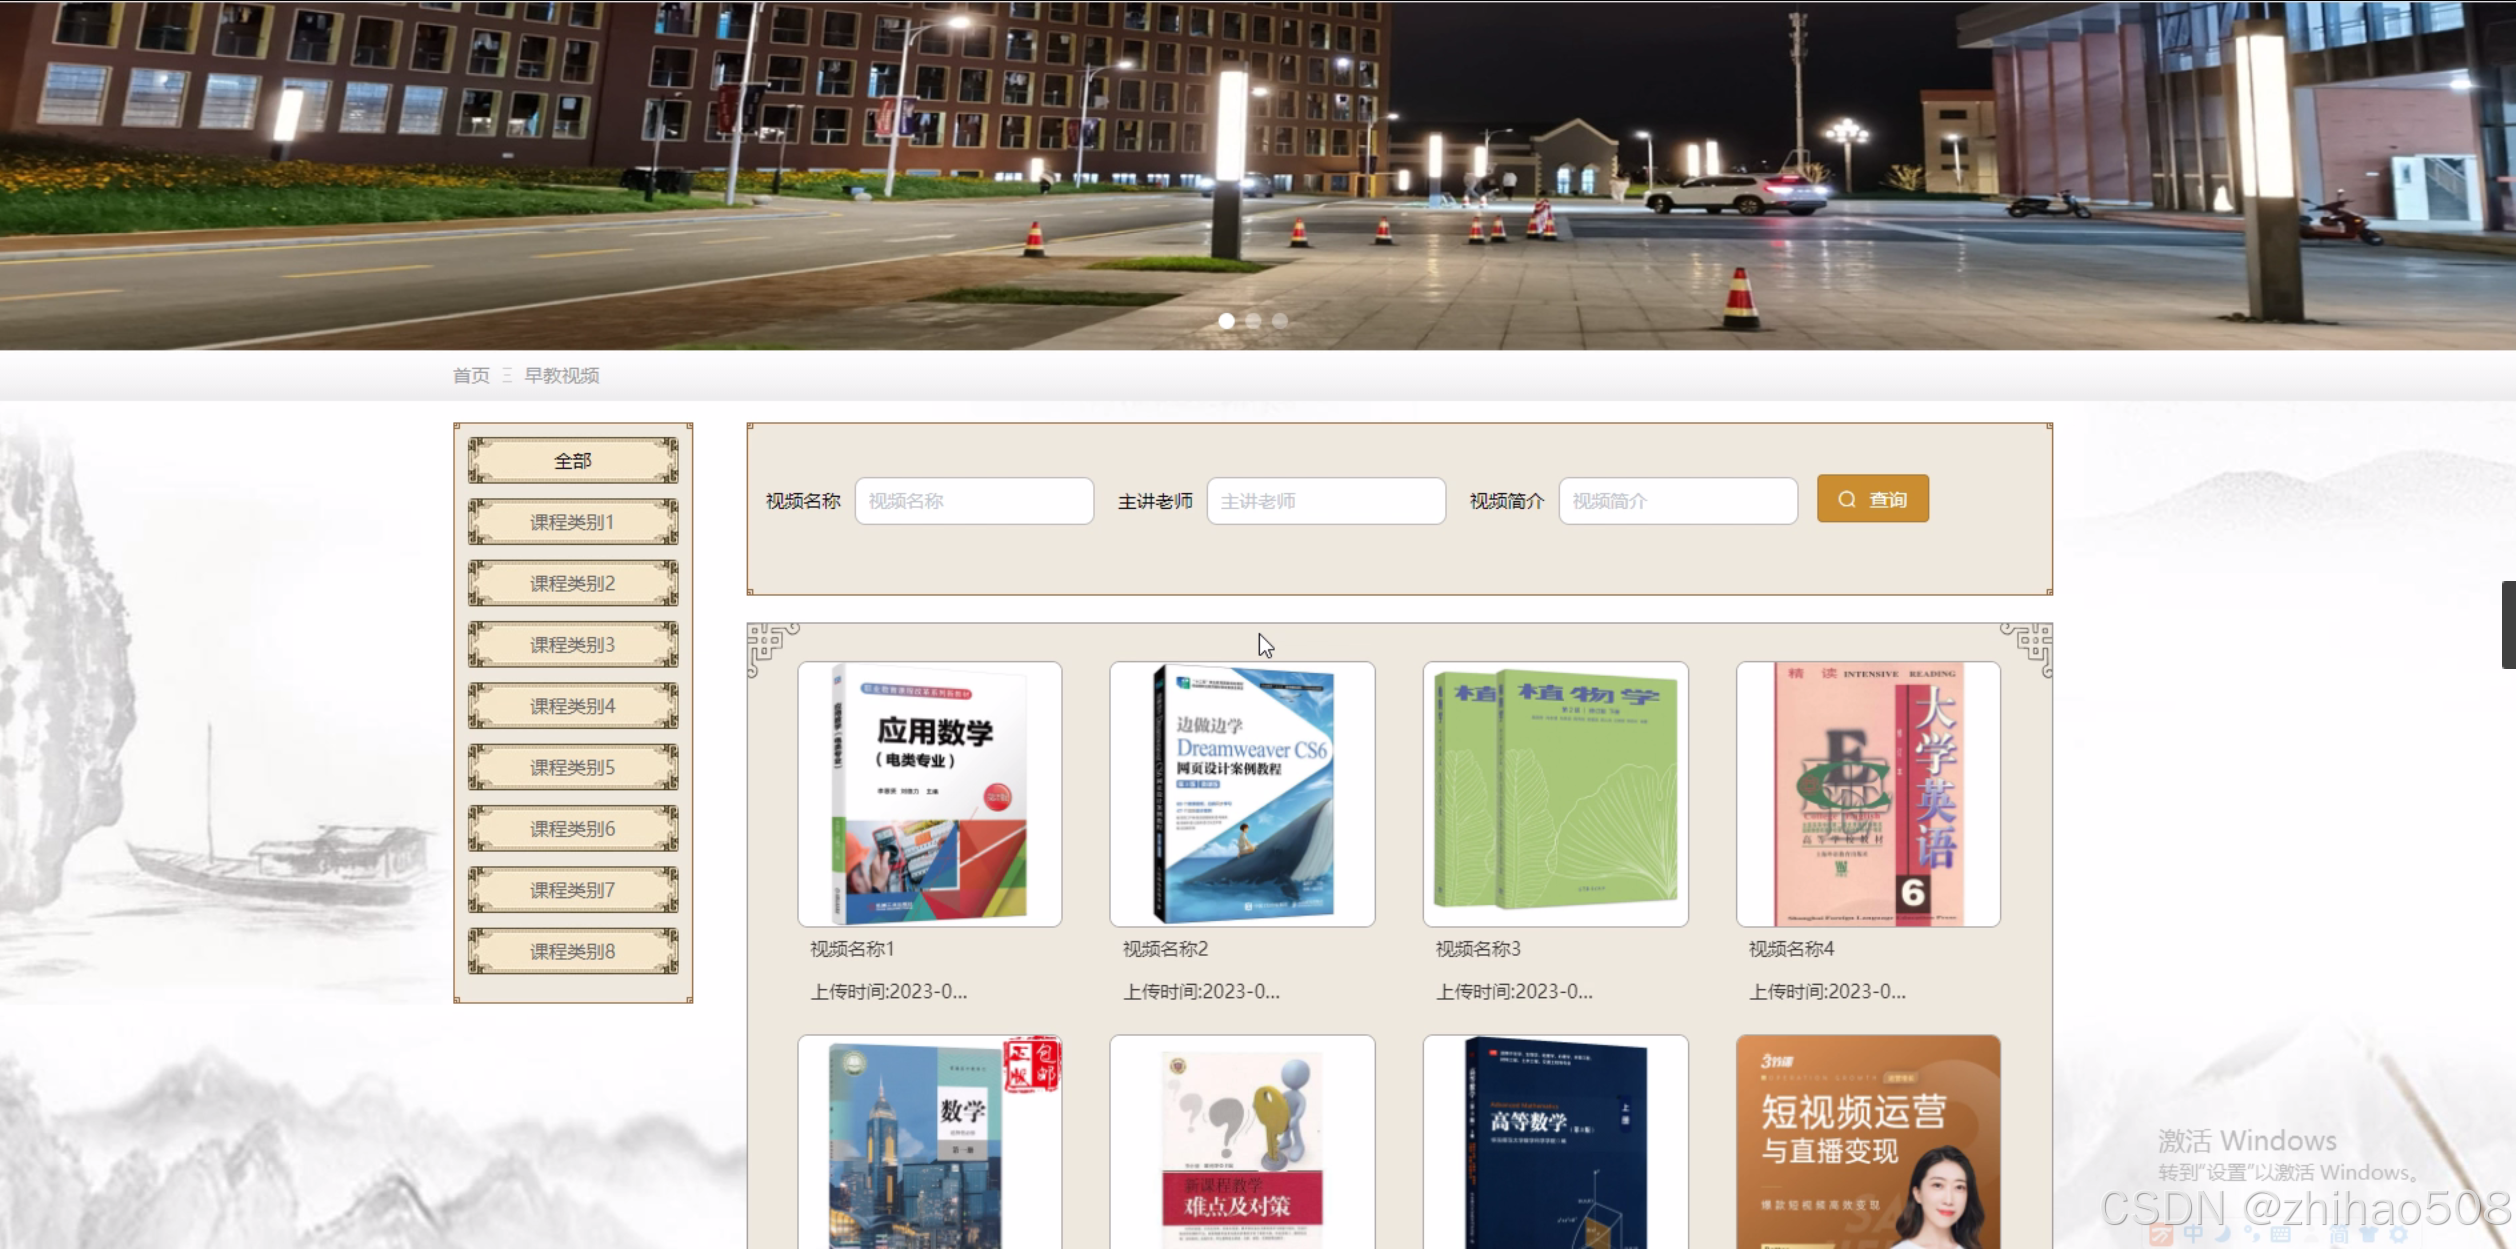Screen dimensions: 2516x1249
Task: Focus the 主讲老师 input field
Action: pos(1325,501)
